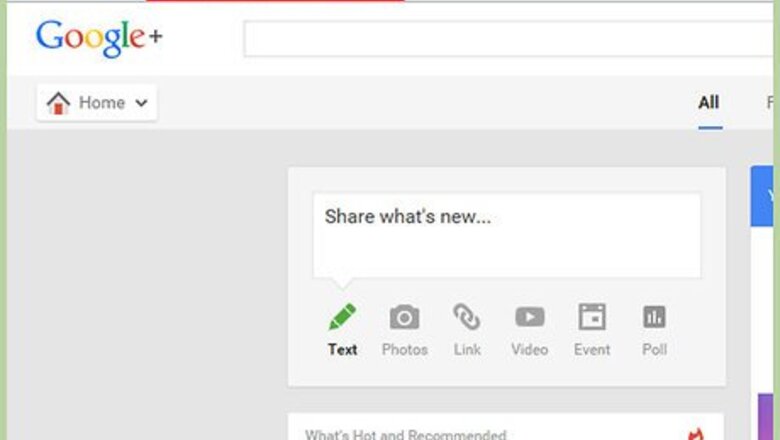Click the blue card at right edge
The height and width of the screenshot is (440, 780).
click(762, 196)
